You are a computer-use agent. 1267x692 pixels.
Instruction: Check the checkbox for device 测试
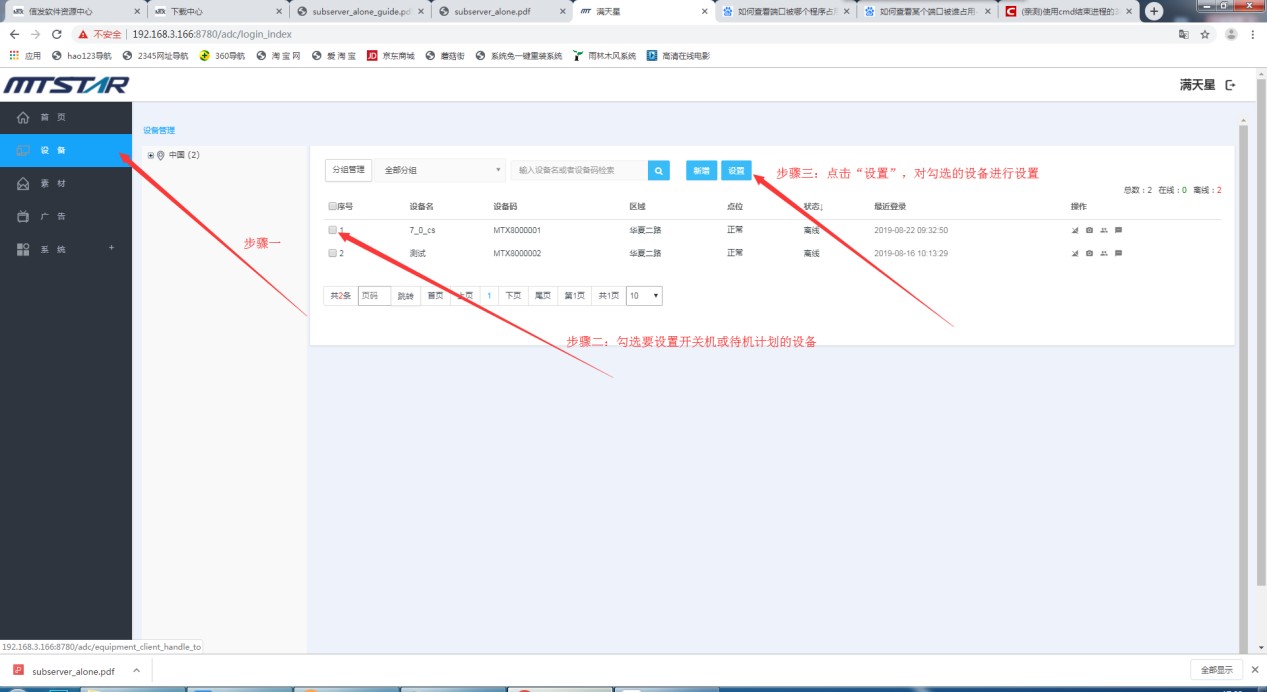[x=331, y=253]
